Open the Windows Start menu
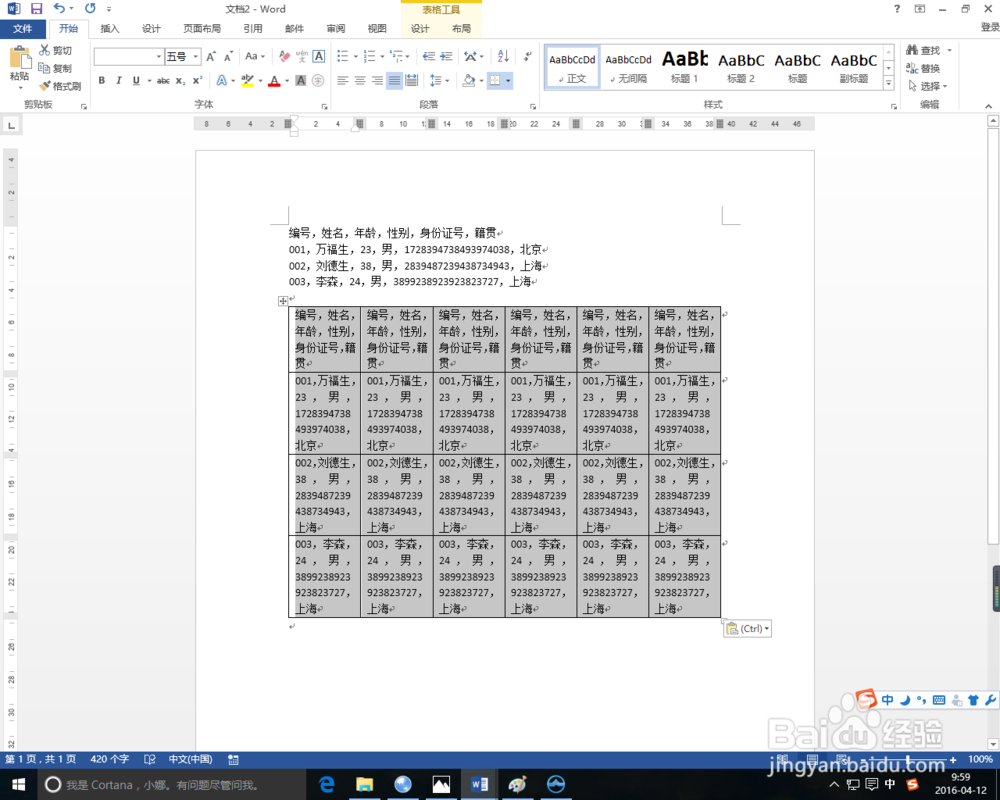1000x800 pixels. tap(18, 785)
